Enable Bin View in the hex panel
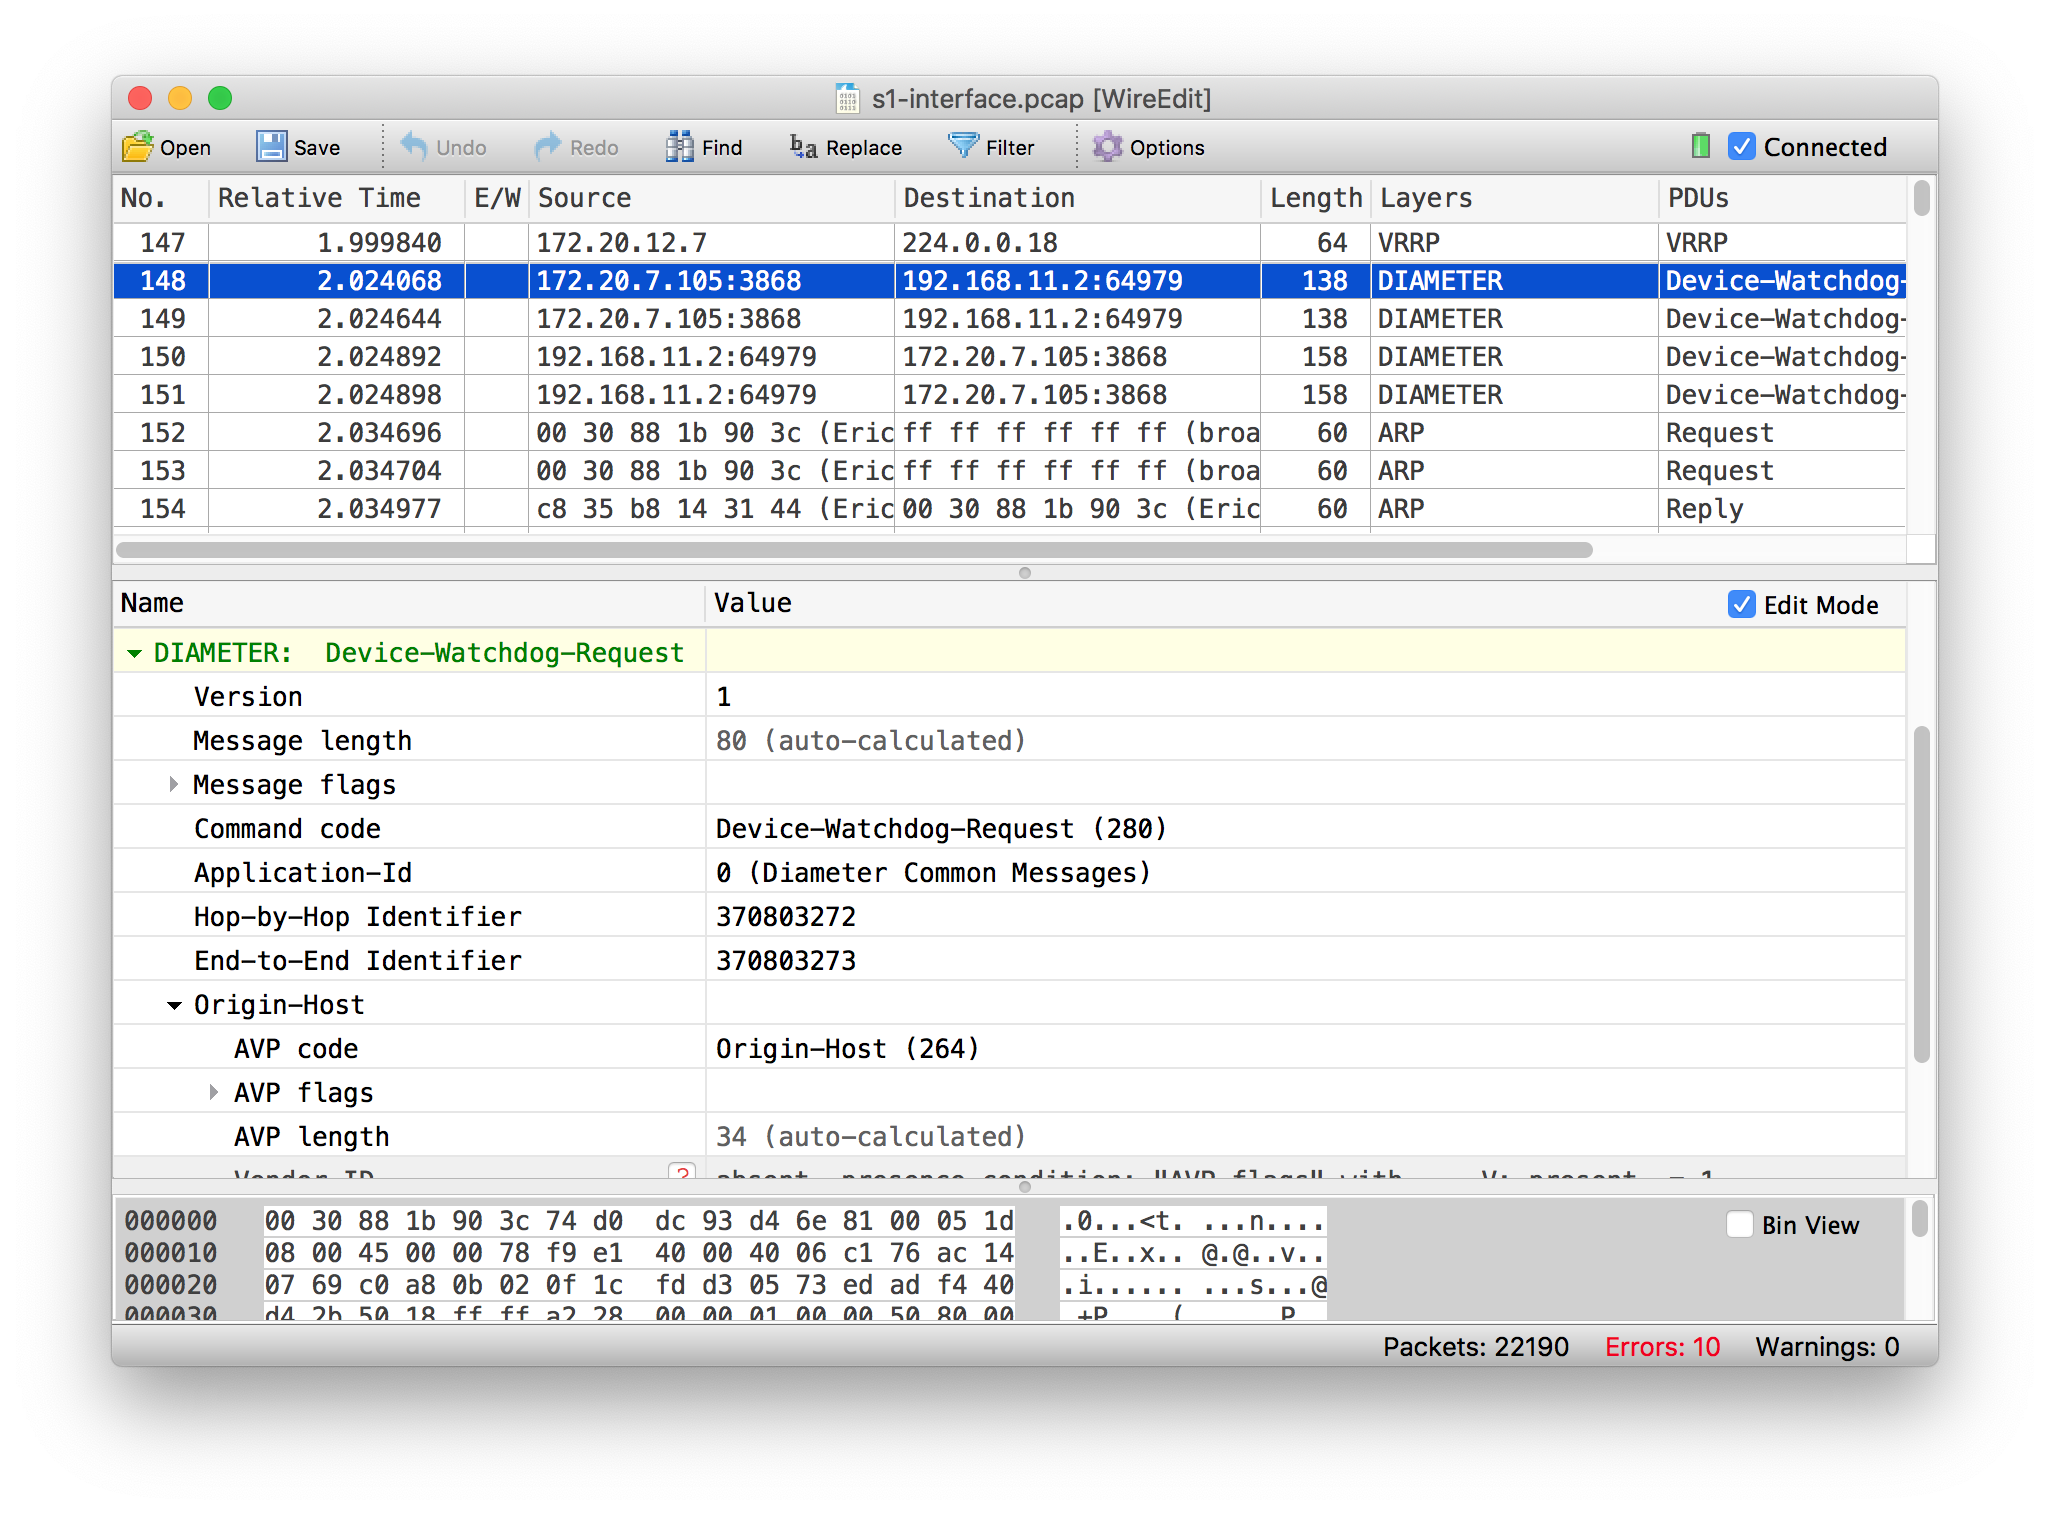2050x1514 pixels. pyautogui.click(x=1740, y=1224)
